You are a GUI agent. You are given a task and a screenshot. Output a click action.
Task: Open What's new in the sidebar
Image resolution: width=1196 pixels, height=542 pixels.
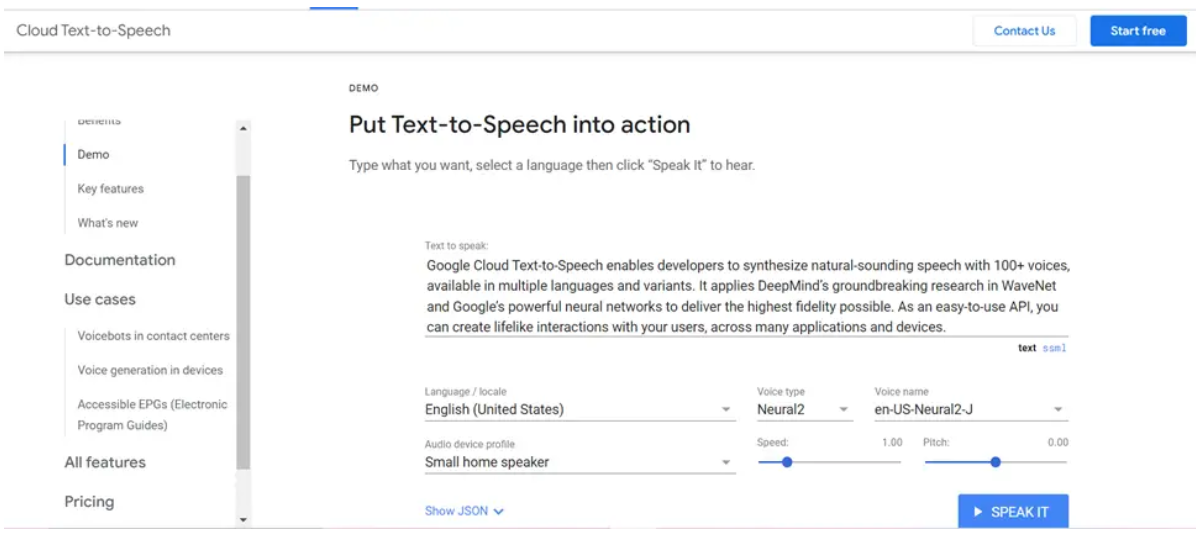pos(108,223)
